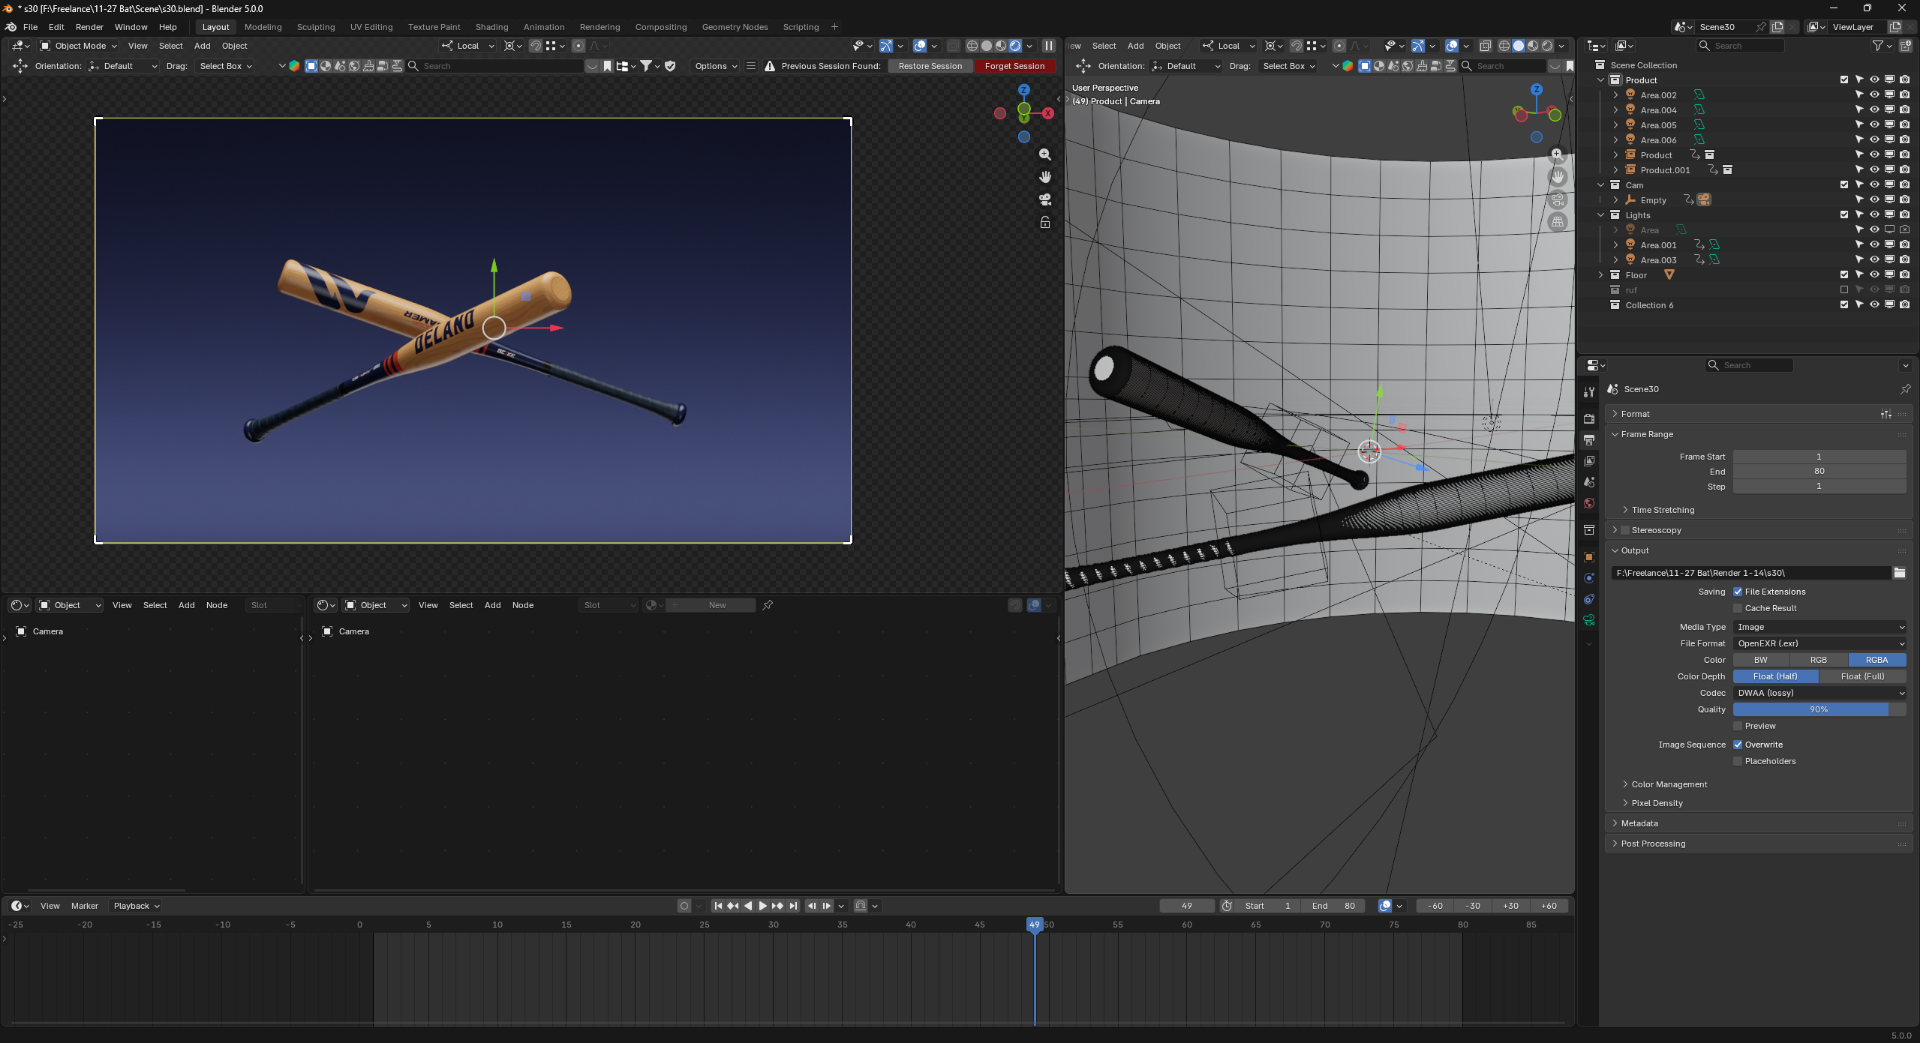Open the Output properties tab

[1589, 440]
